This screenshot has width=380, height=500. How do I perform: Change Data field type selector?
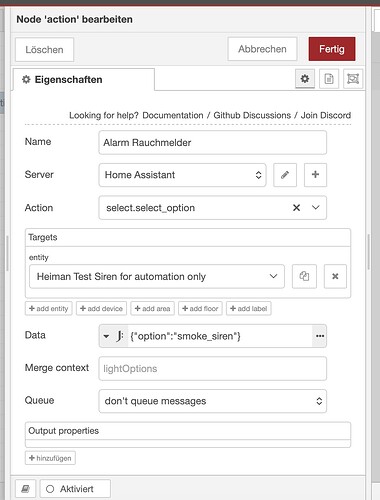[113, 336]
